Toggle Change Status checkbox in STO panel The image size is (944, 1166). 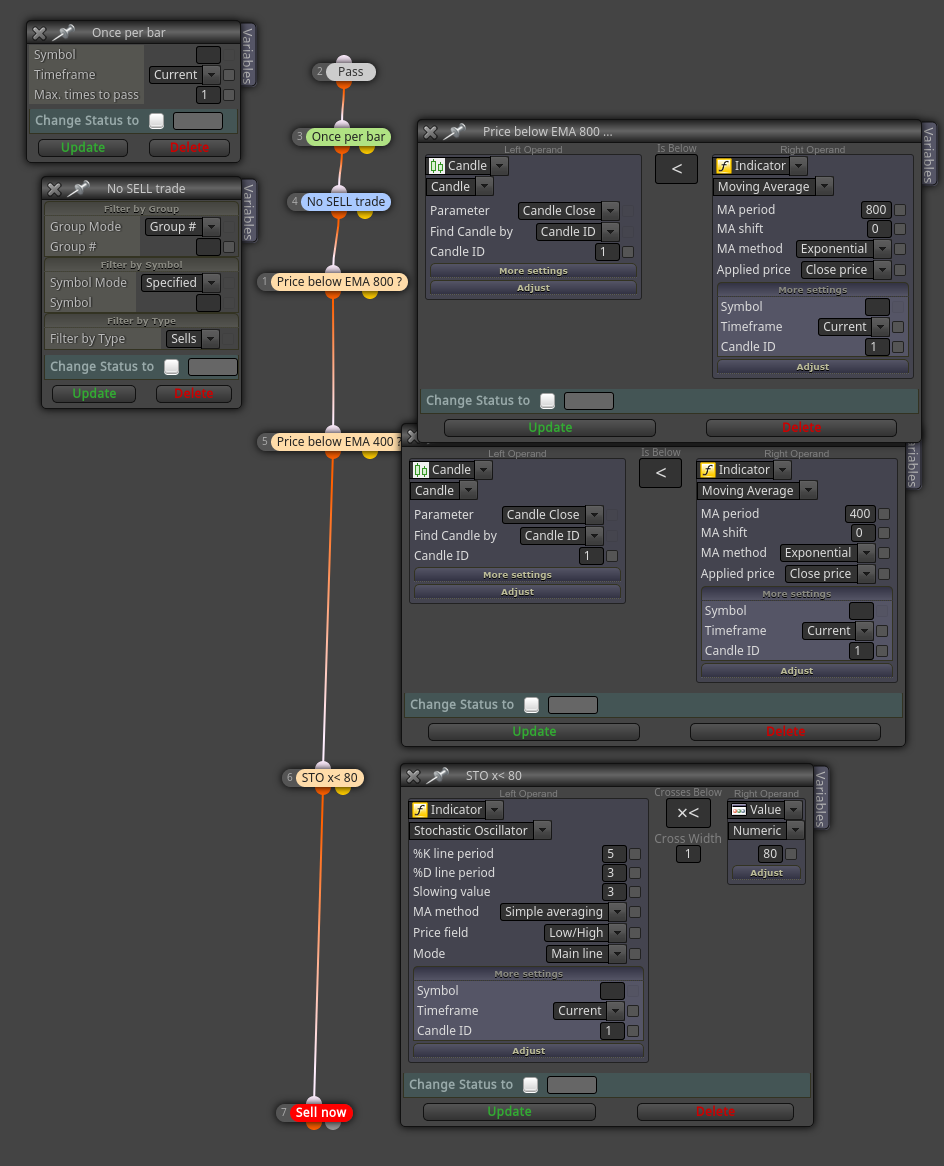[x=530, y=1085]
